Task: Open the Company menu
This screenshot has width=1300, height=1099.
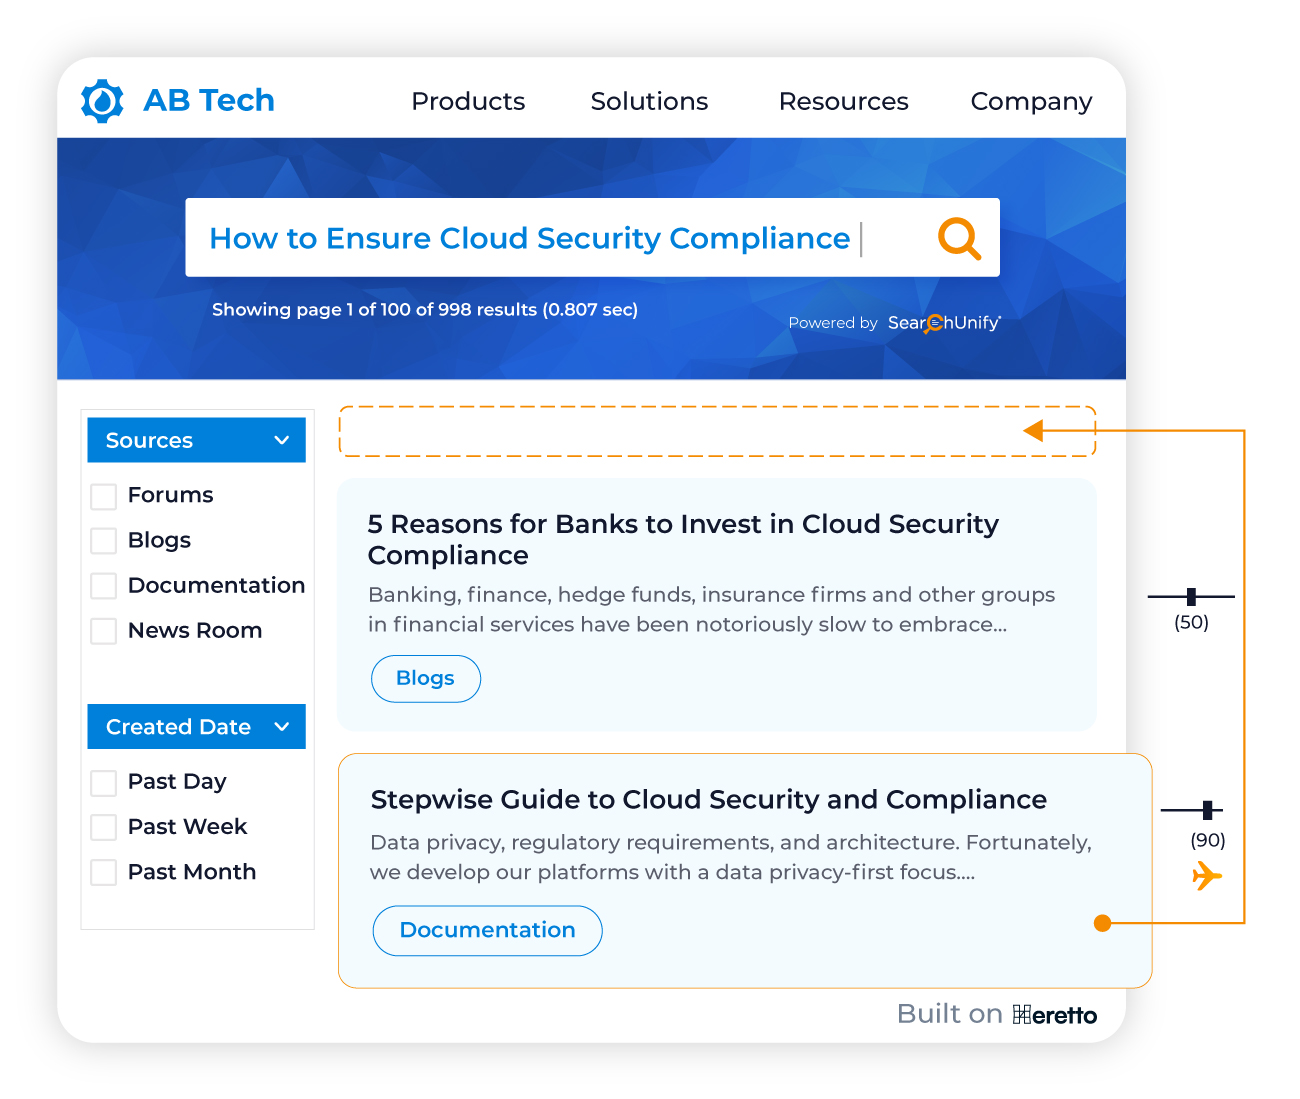Action: [1031, 102]
